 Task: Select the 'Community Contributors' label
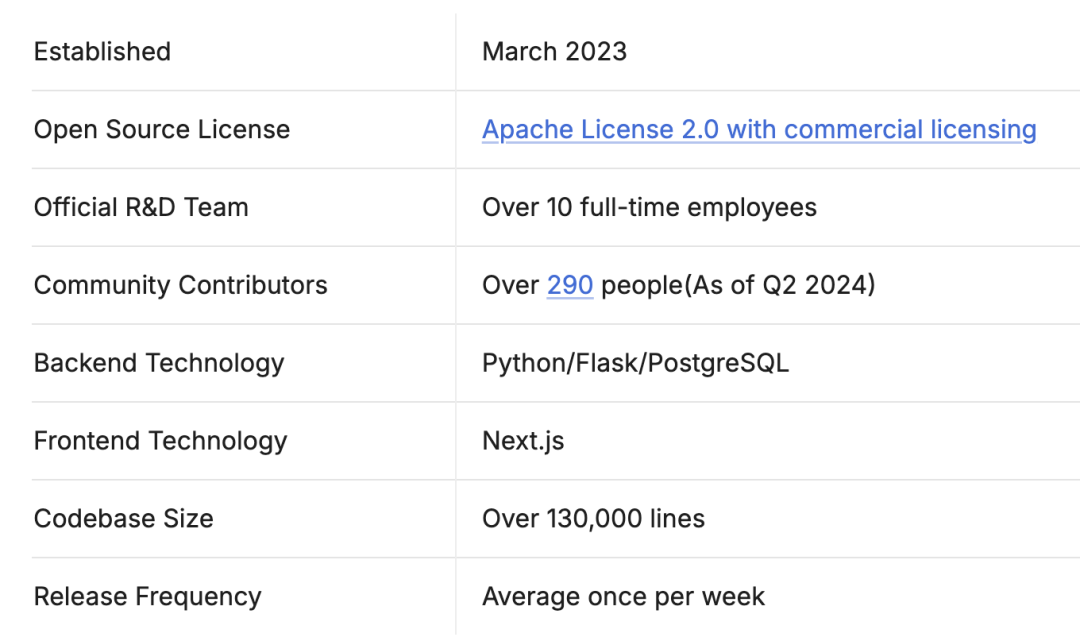tap(180, 285)
